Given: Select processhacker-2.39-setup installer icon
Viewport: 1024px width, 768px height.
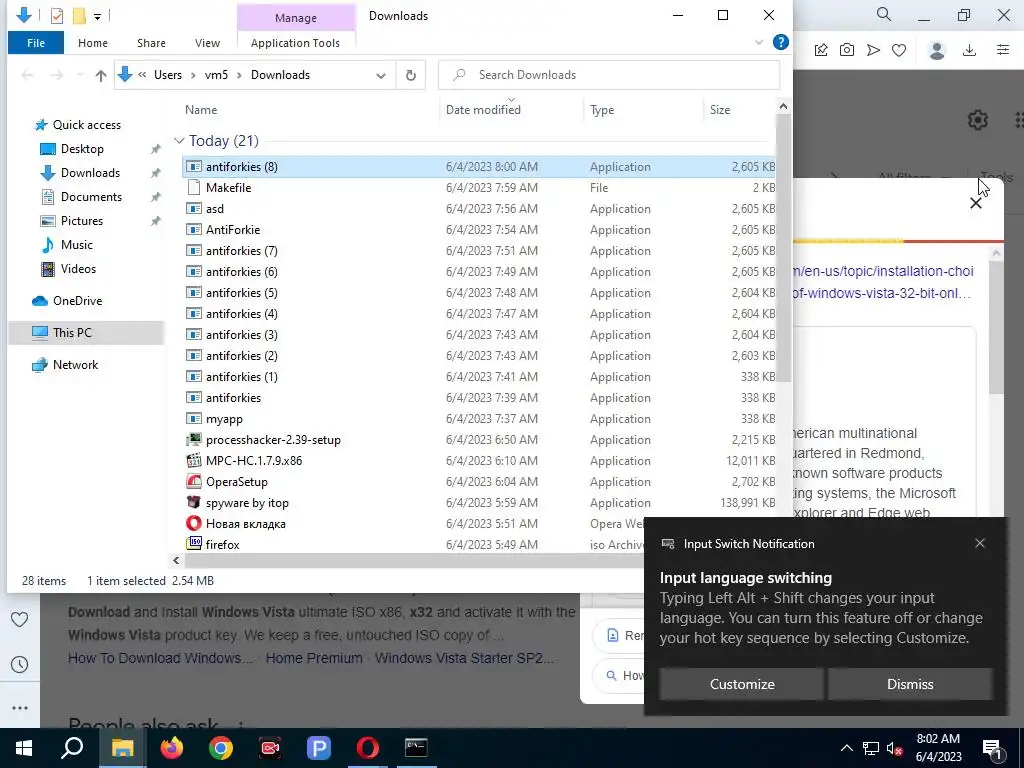Looking at the screenshot, I should (x=193, y=440).
